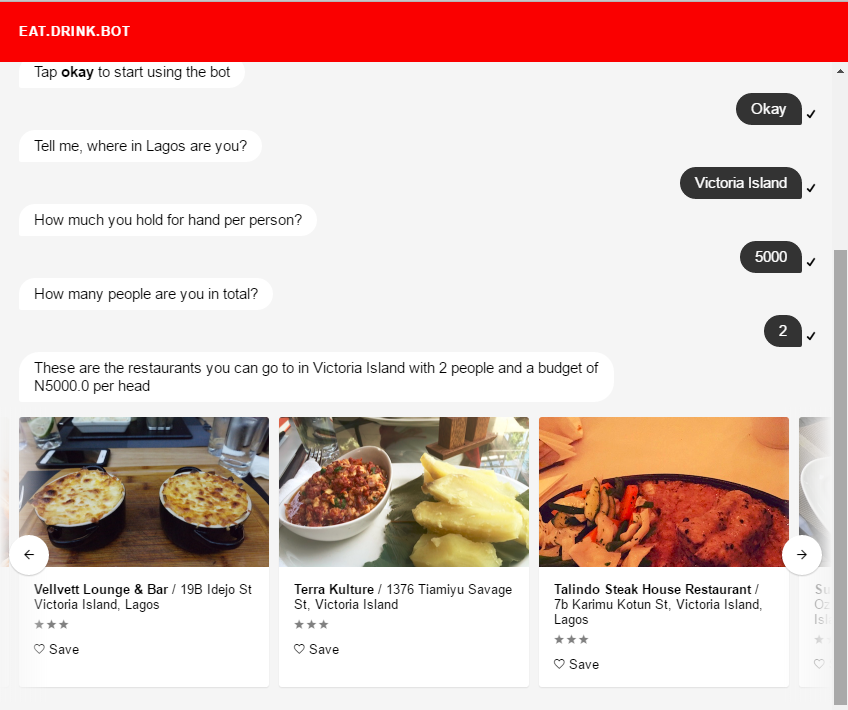Click the checkmark next to 5000 message
This screenshot has height=710, width=848.
click(811, 262)
